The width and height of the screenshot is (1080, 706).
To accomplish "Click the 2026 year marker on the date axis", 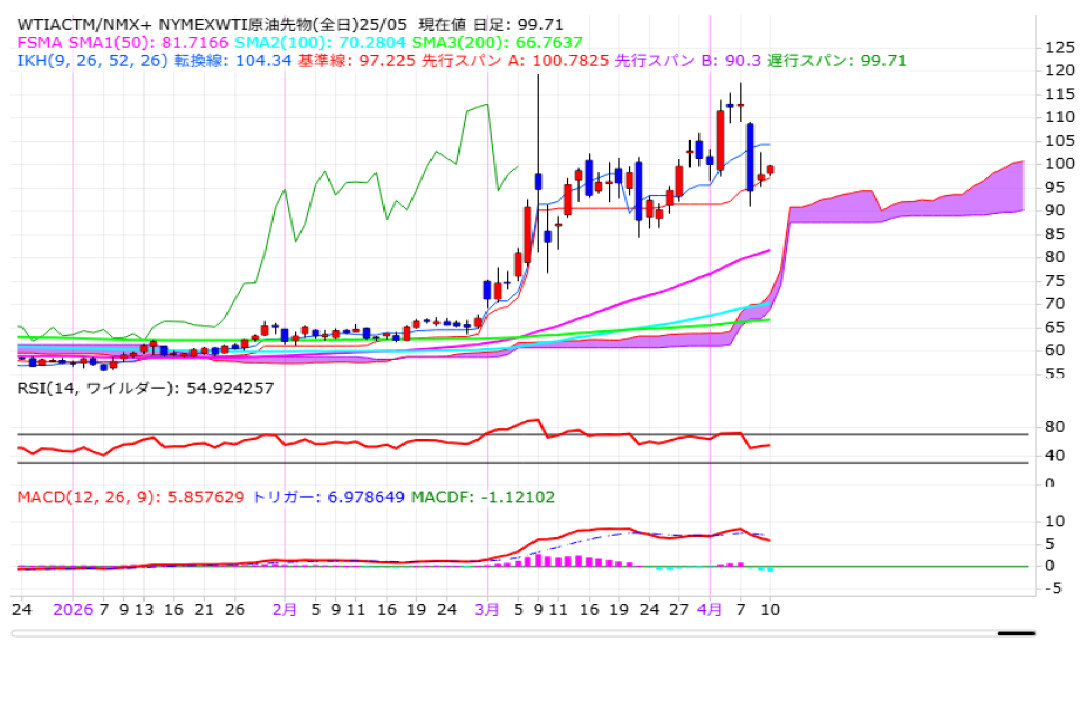I will pos(73,608).
